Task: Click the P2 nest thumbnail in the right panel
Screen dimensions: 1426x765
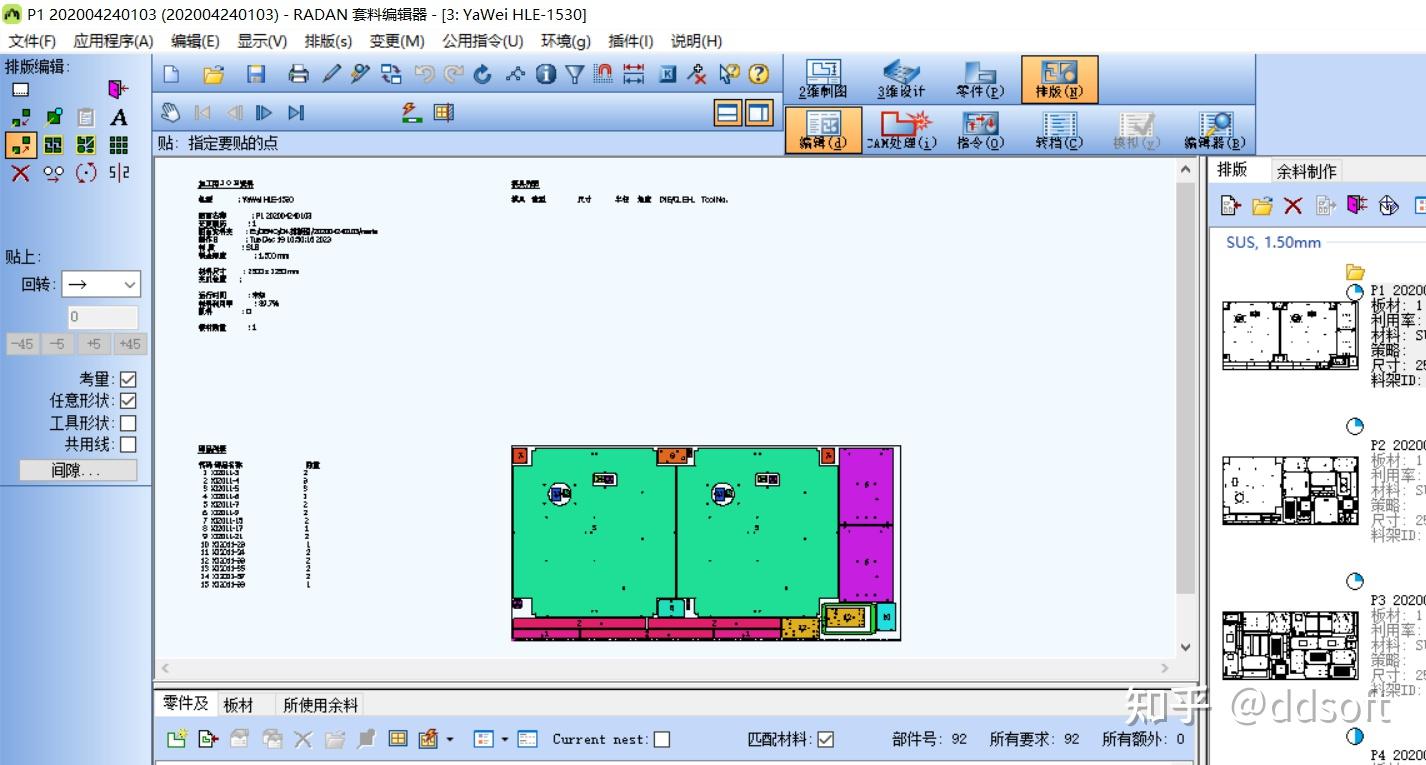Action: [1290, 490]
